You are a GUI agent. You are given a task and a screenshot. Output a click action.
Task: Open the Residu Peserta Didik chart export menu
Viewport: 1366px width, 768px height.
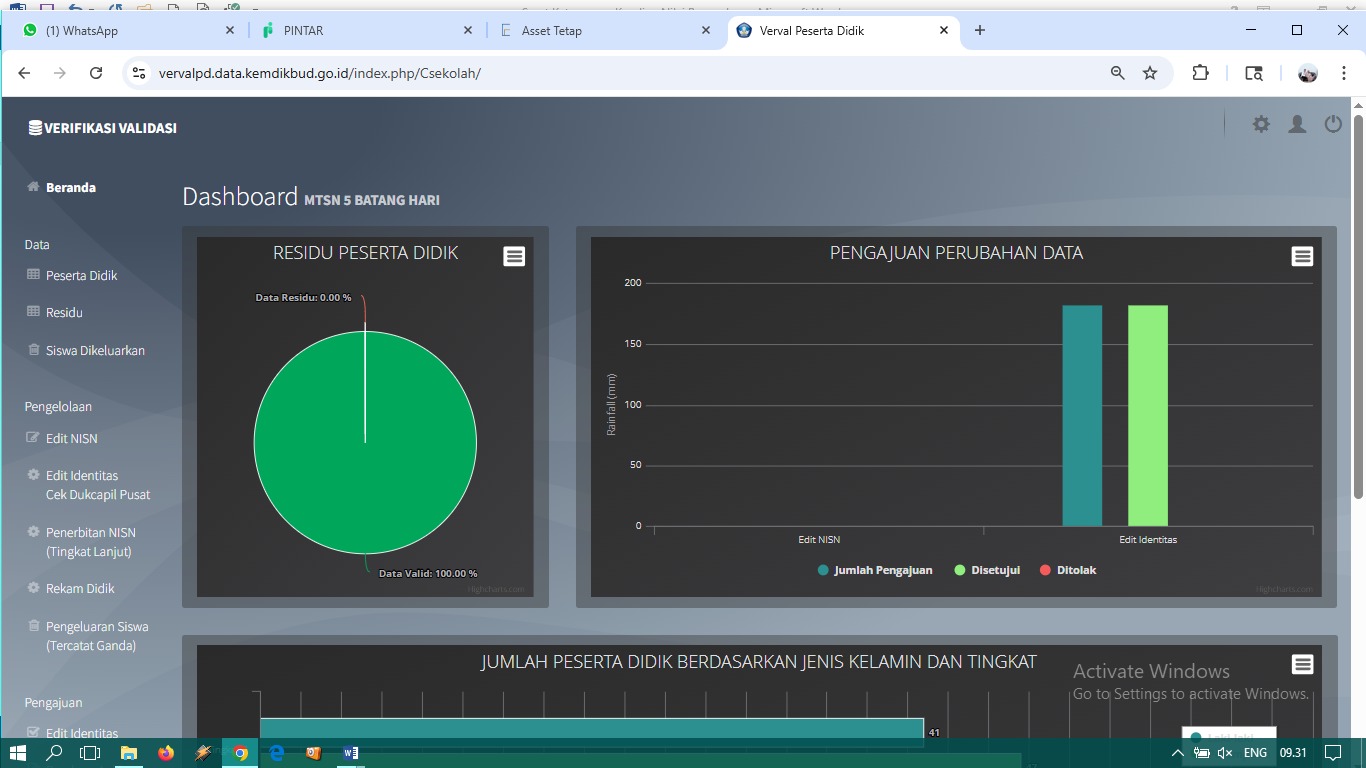(514, 256)
